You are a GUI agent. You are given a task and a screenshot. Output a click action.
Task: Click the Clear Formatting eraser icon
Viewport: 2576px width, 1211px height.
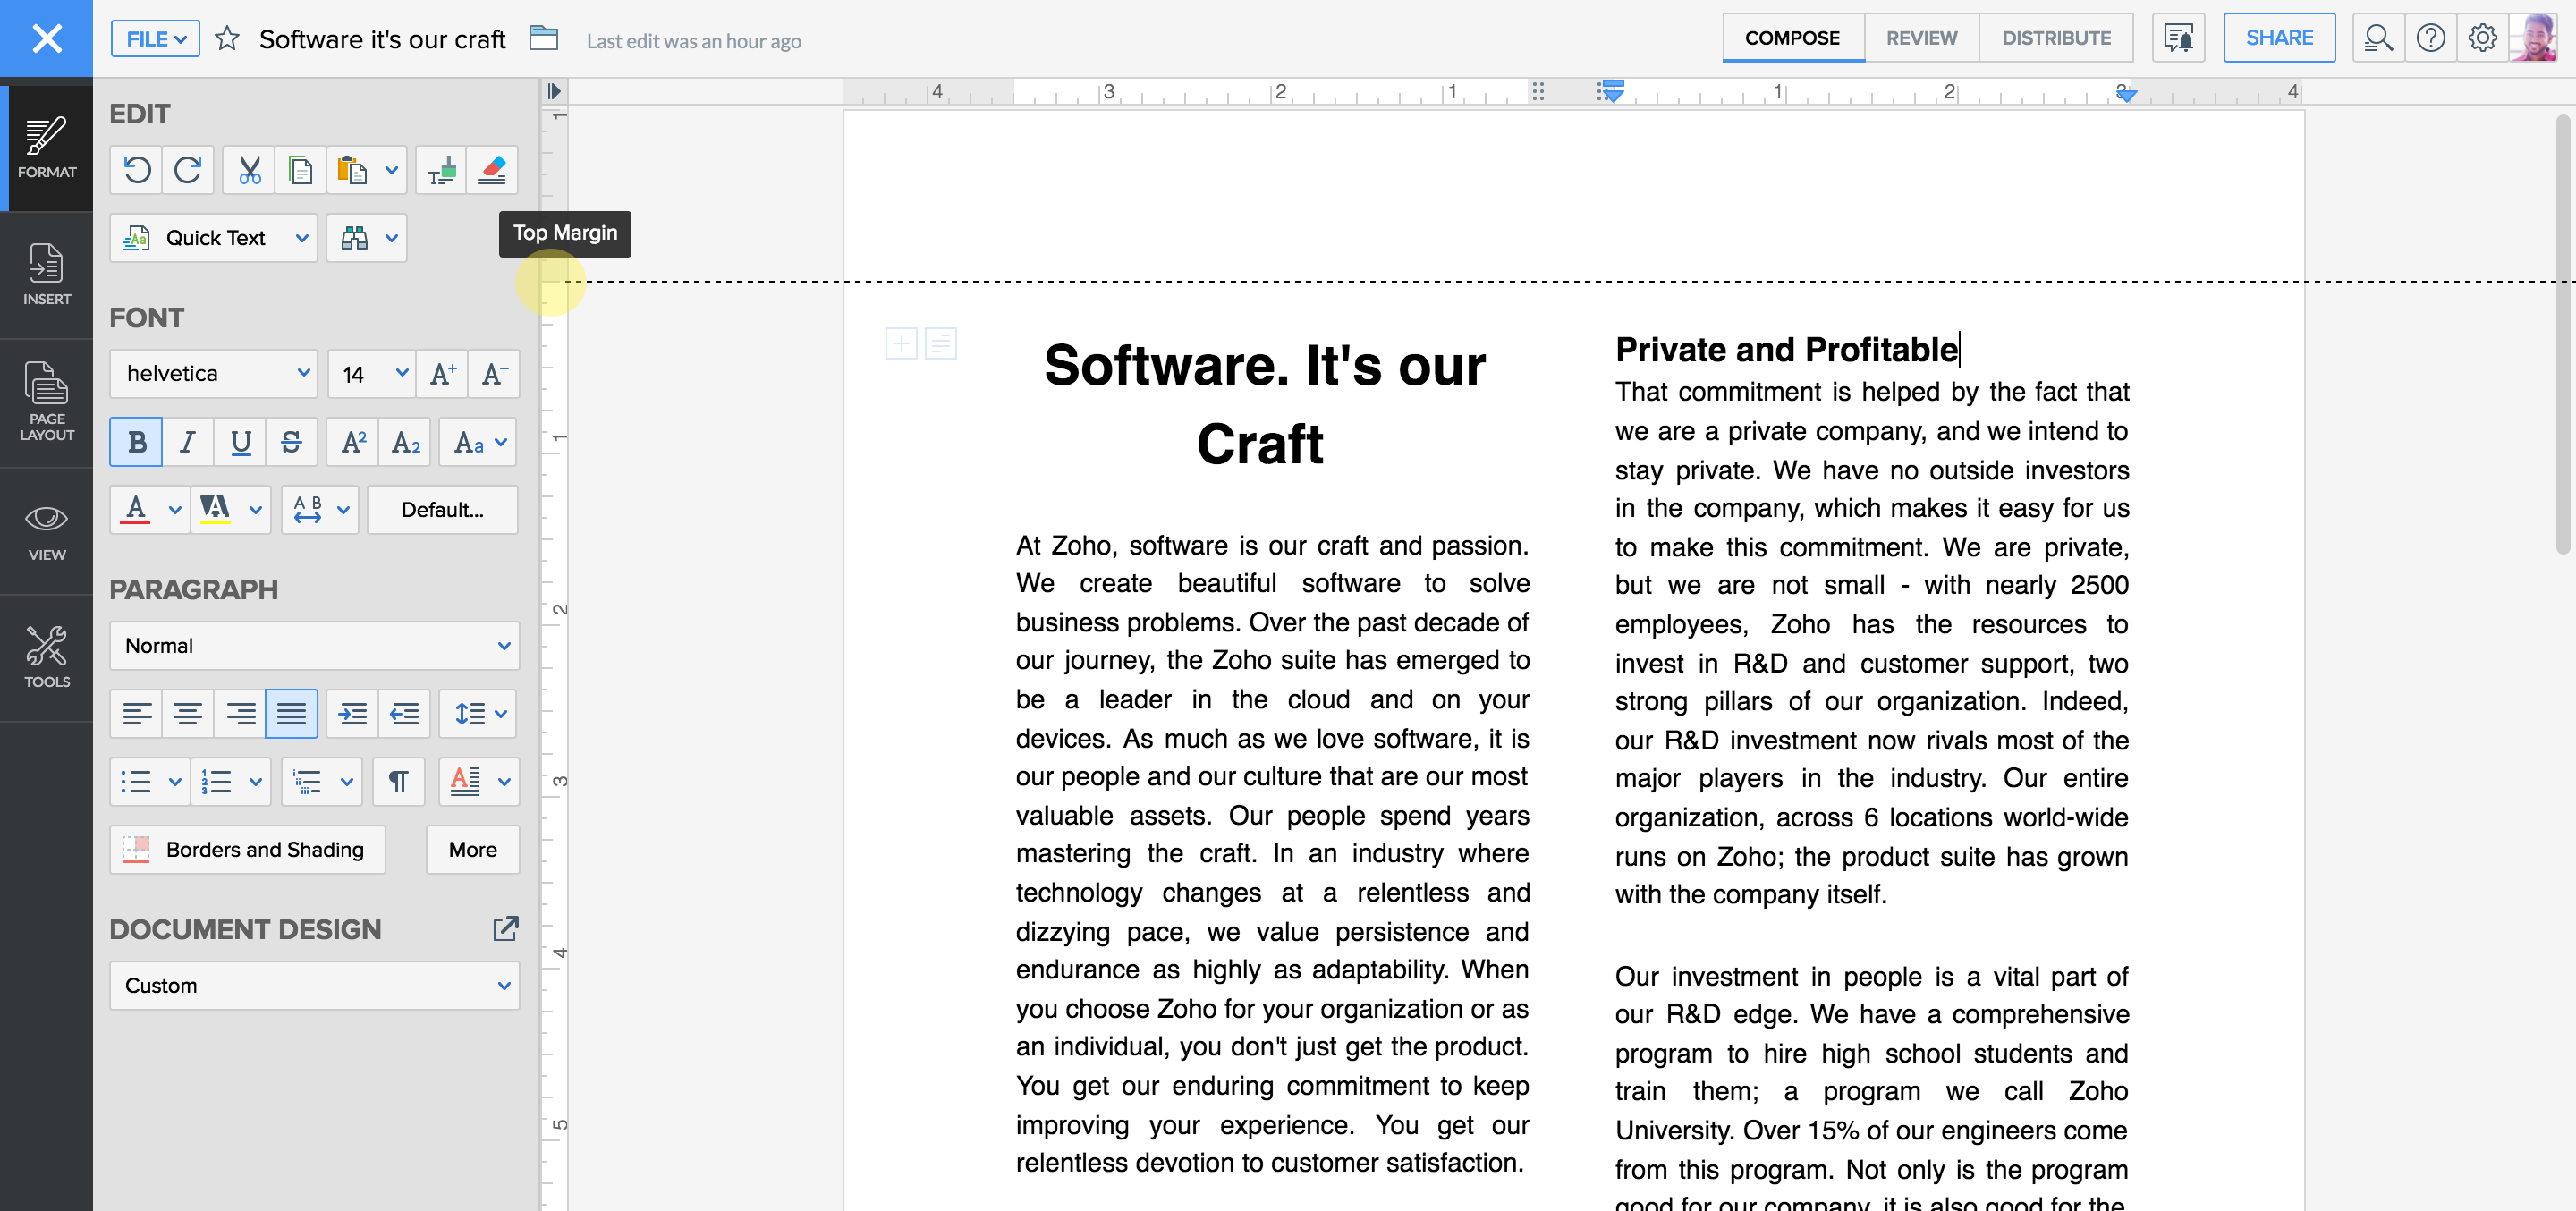click(492, 170)
